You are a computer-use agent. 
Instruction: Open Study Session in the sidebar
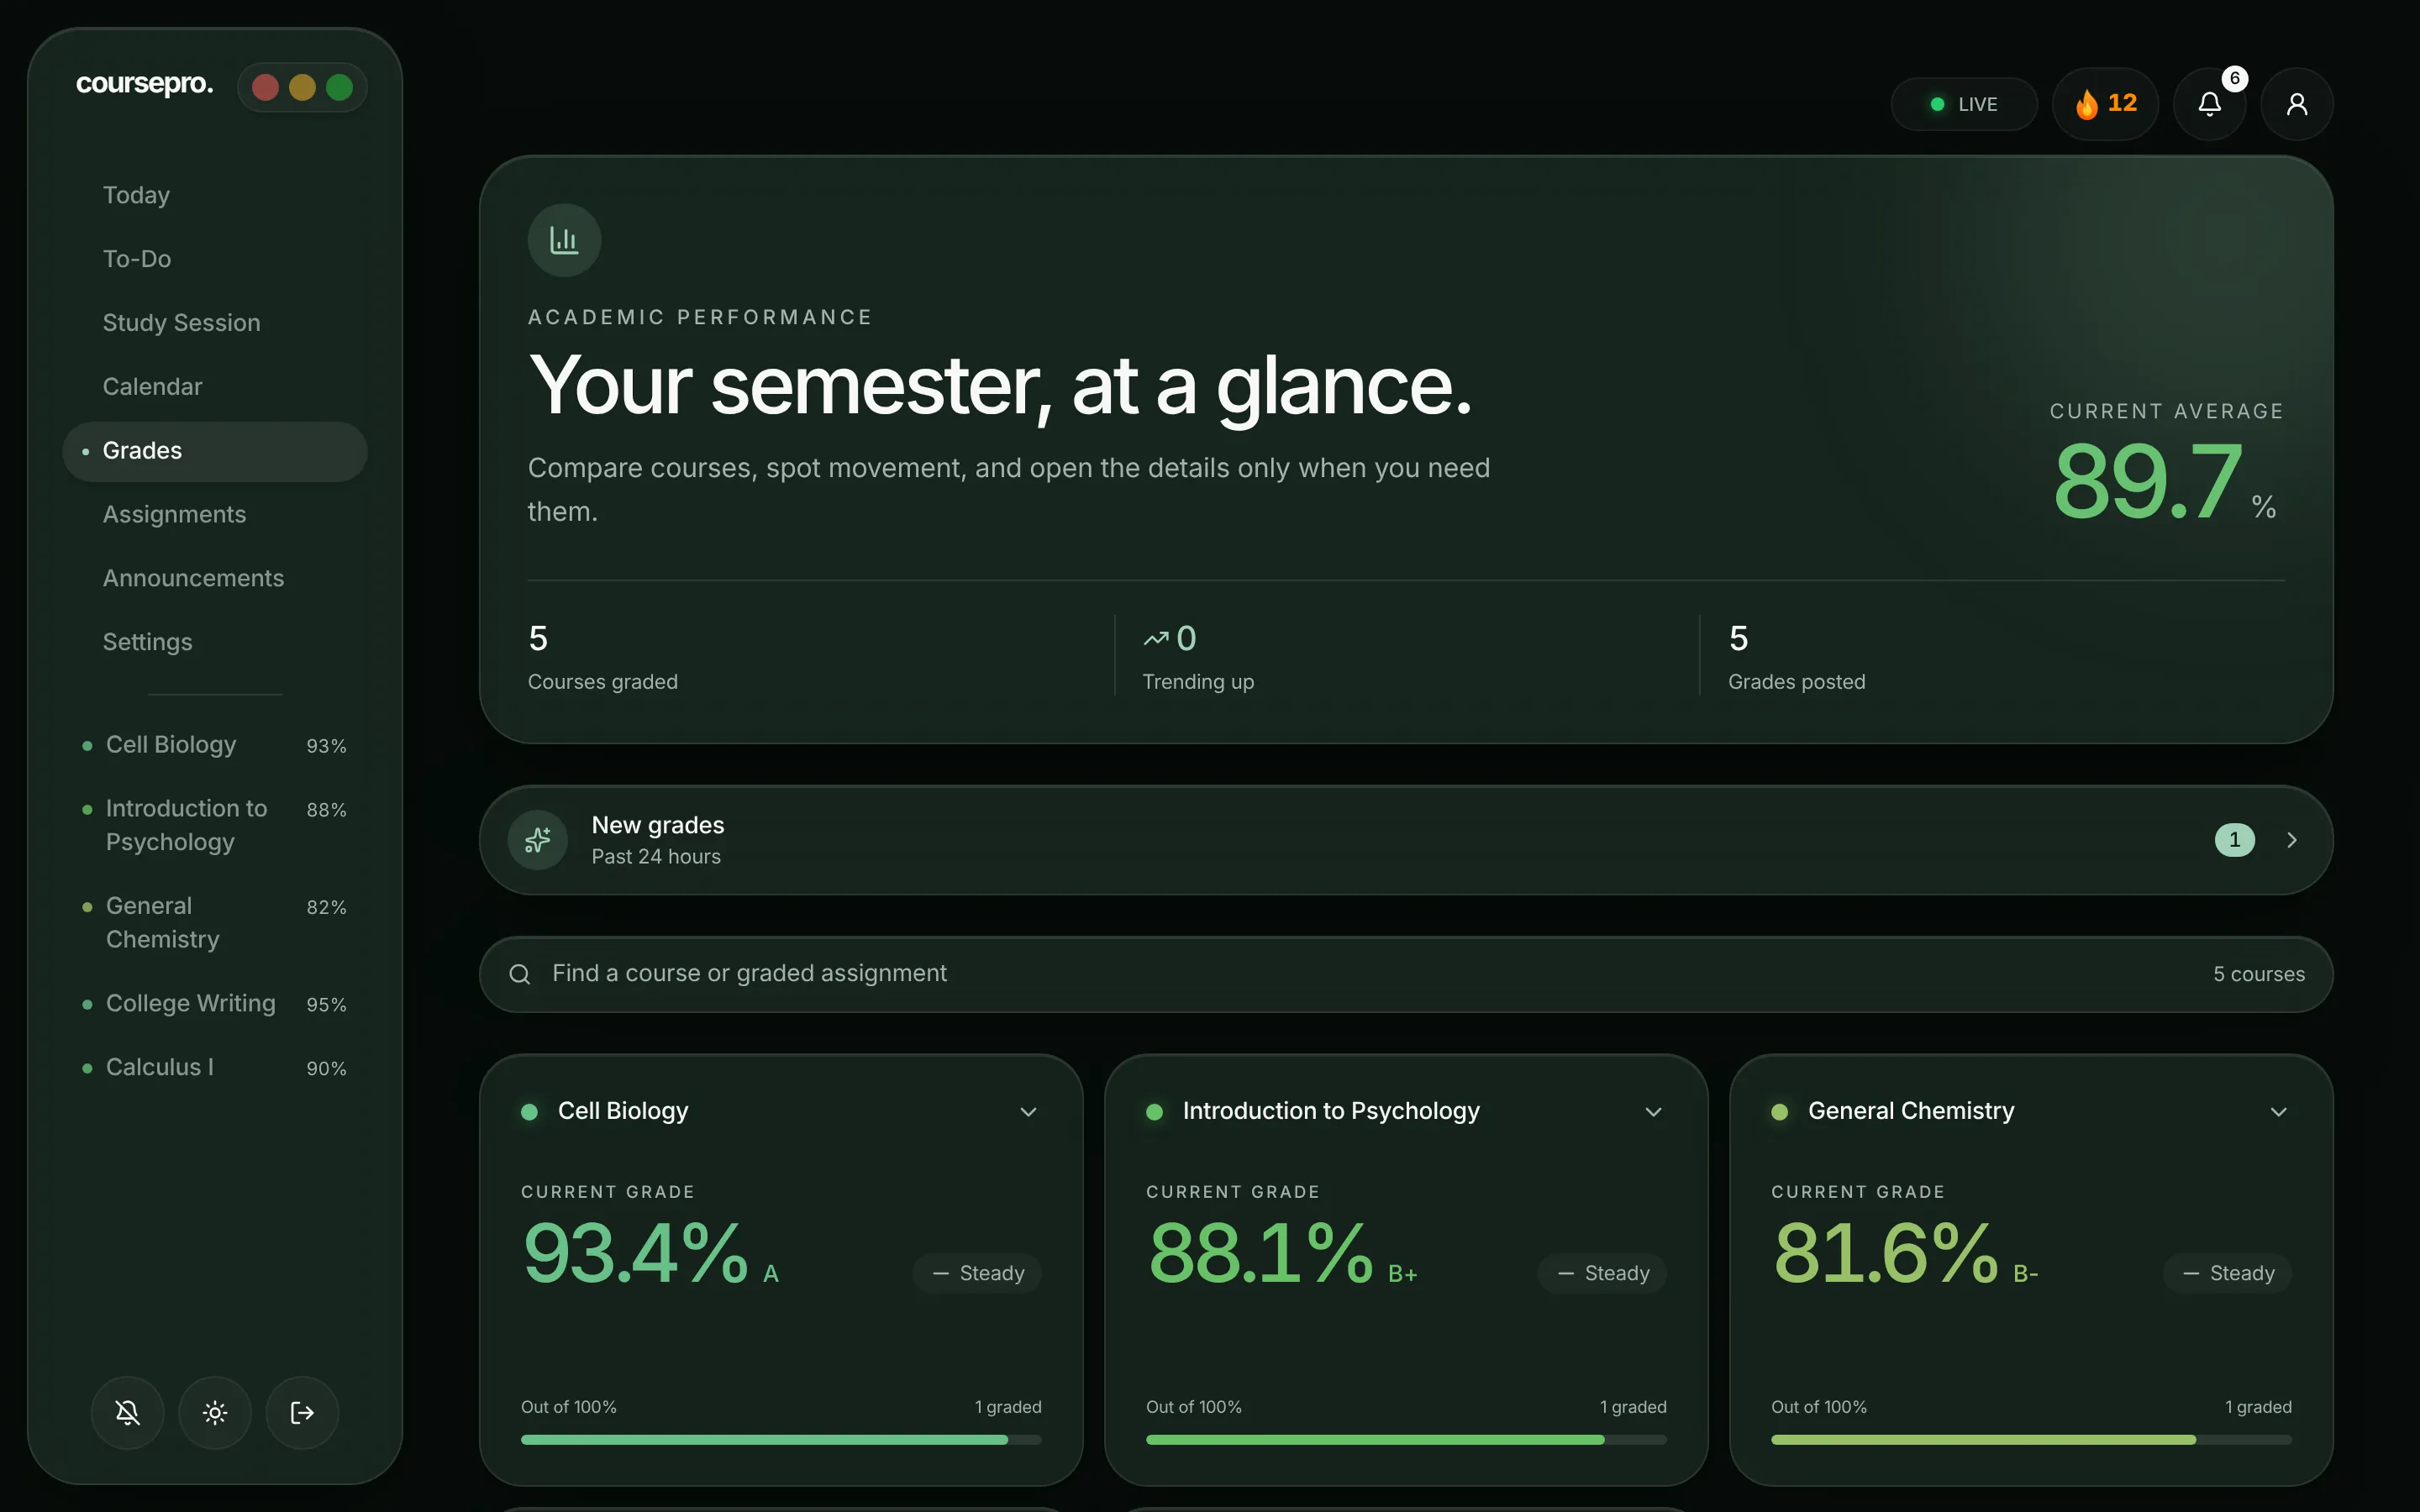(x=215, y=323)
